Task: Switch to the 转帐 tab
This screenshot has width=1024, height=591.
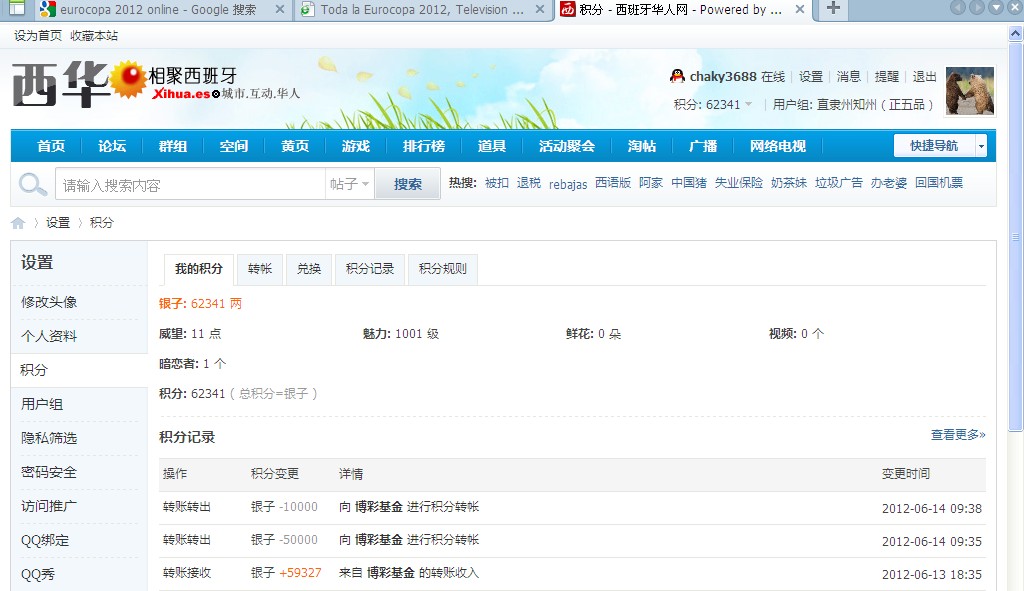Action: tap(258, 268)
